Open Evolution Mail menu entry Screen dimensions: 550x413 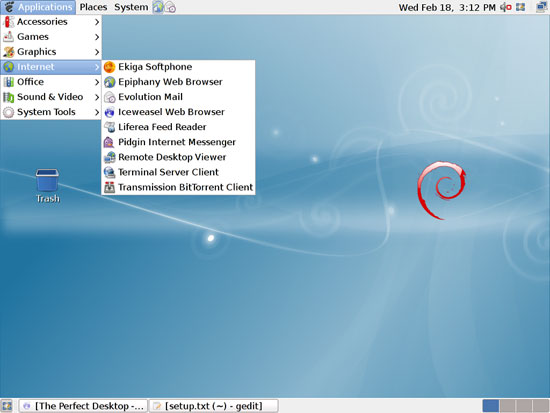tap(179, 97)
